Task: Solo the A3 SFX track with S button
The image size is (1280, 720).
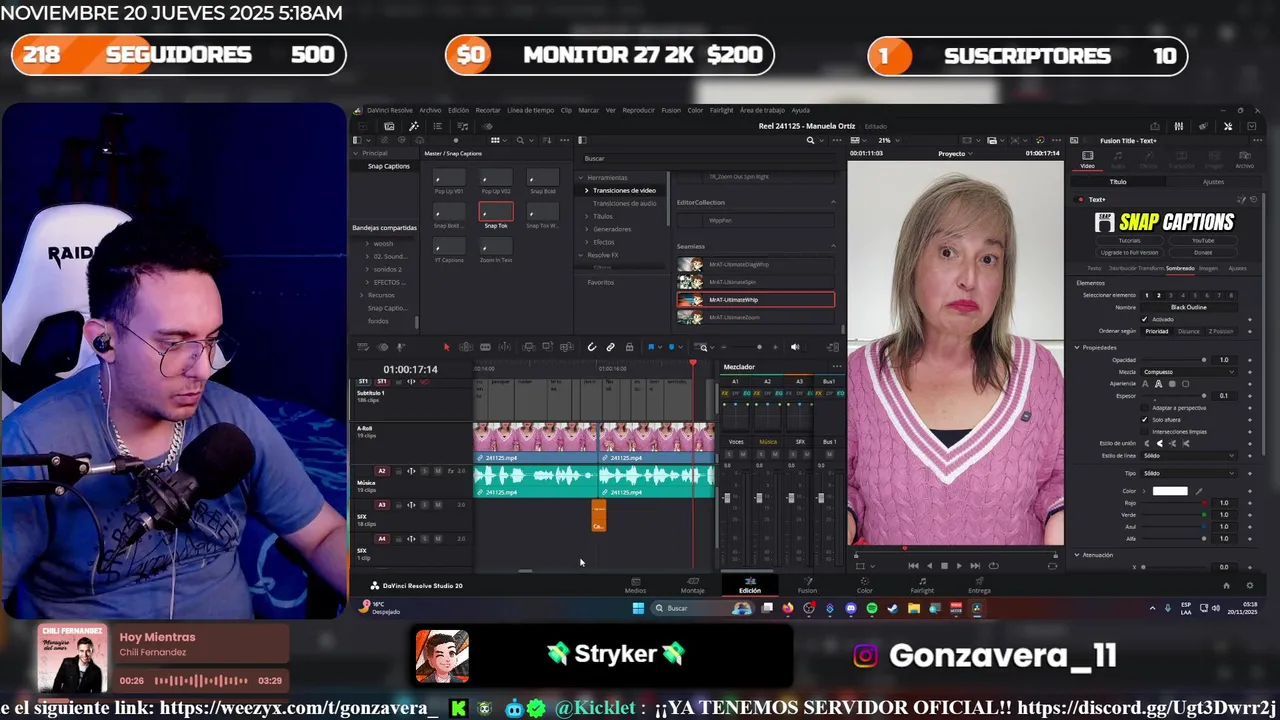Action: click(424, 505)
